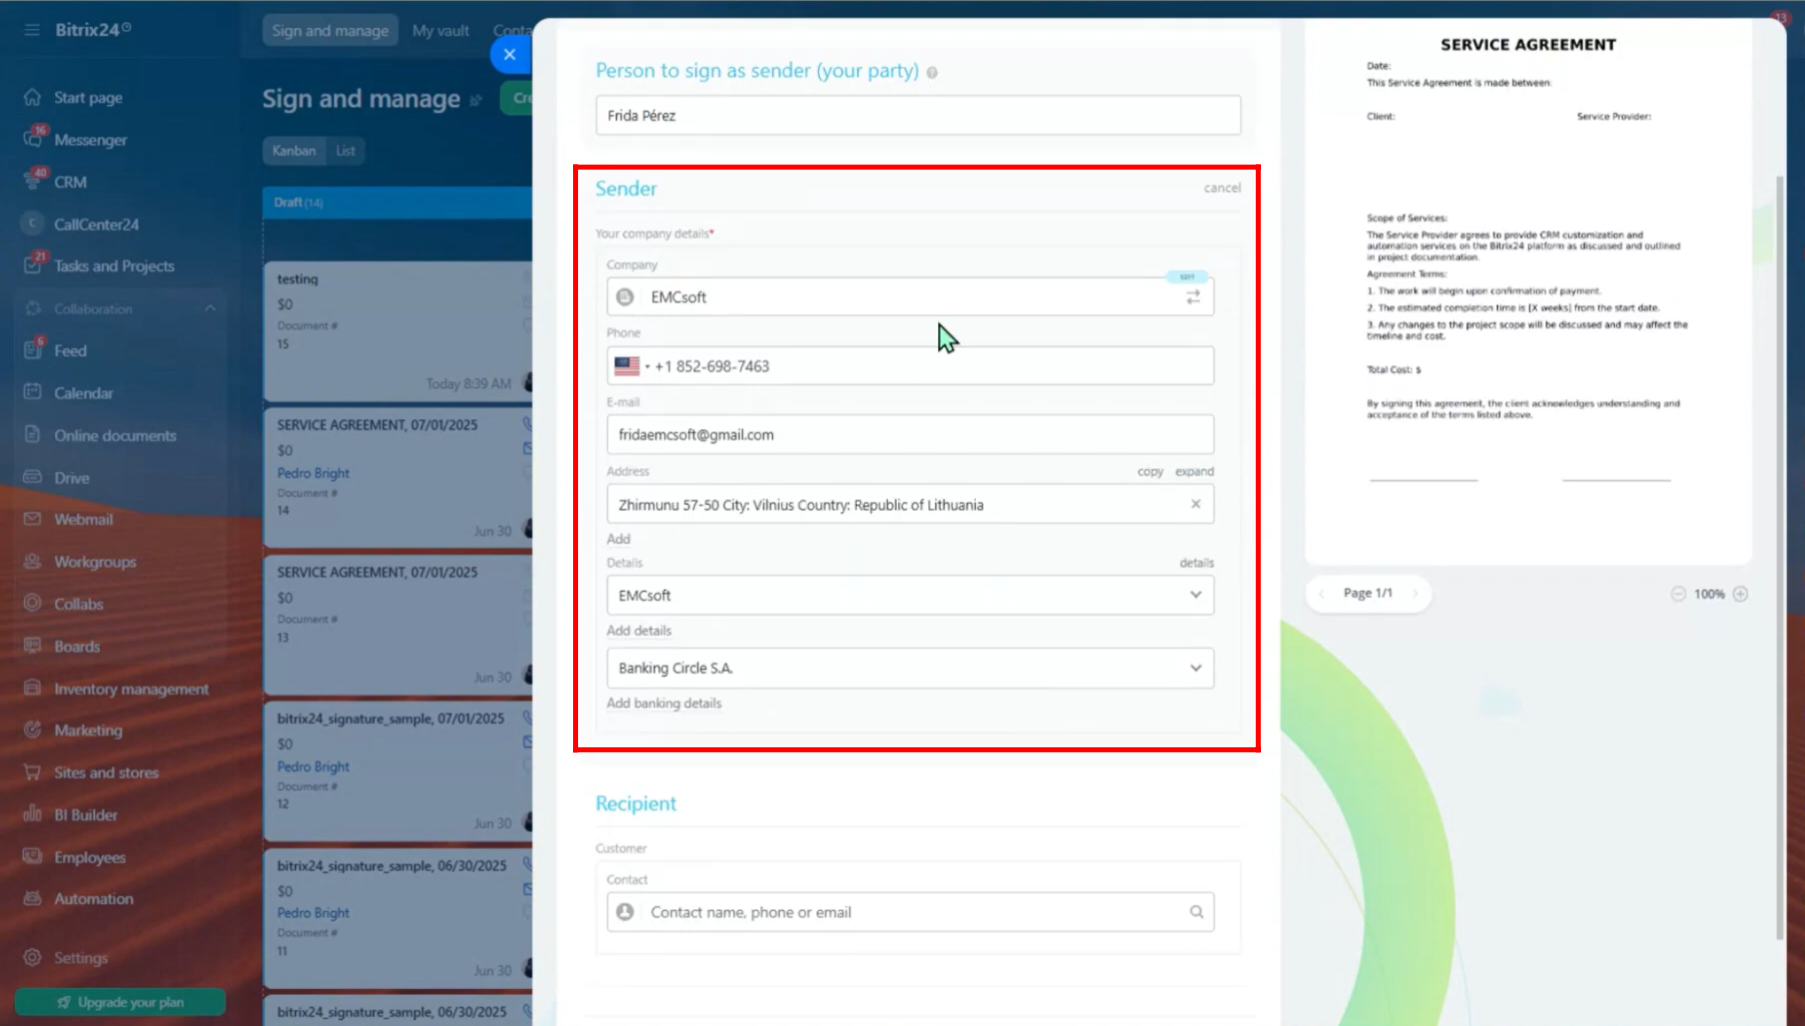Click the Phone number field

(x=910, y=366)
